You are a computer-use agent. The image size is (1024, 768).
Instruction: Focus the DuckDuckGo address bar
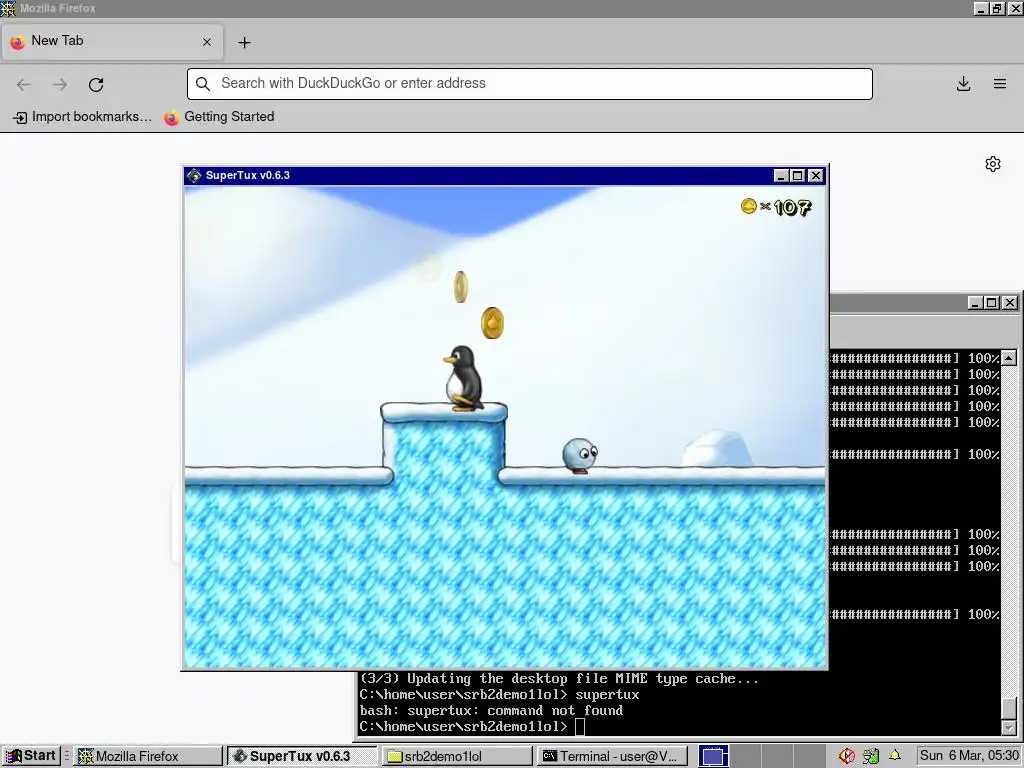click(x=530, y=84)
